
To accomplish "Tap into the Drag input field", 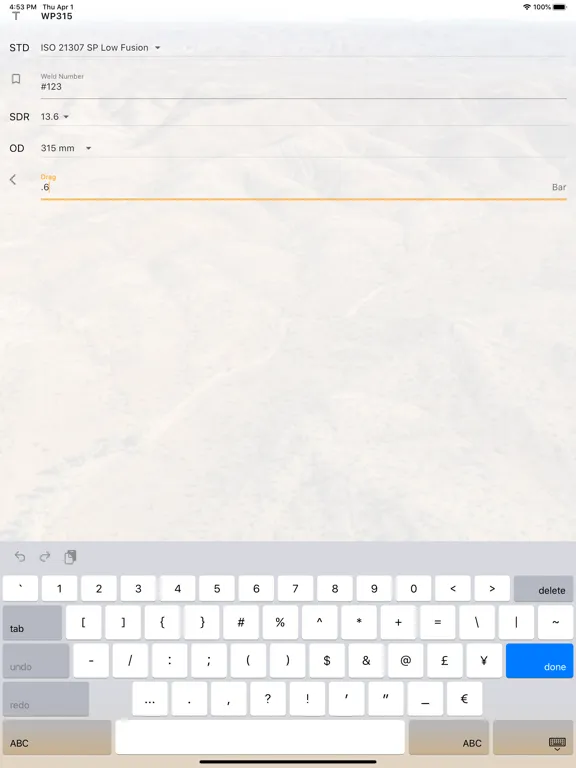I will [303, 187].
